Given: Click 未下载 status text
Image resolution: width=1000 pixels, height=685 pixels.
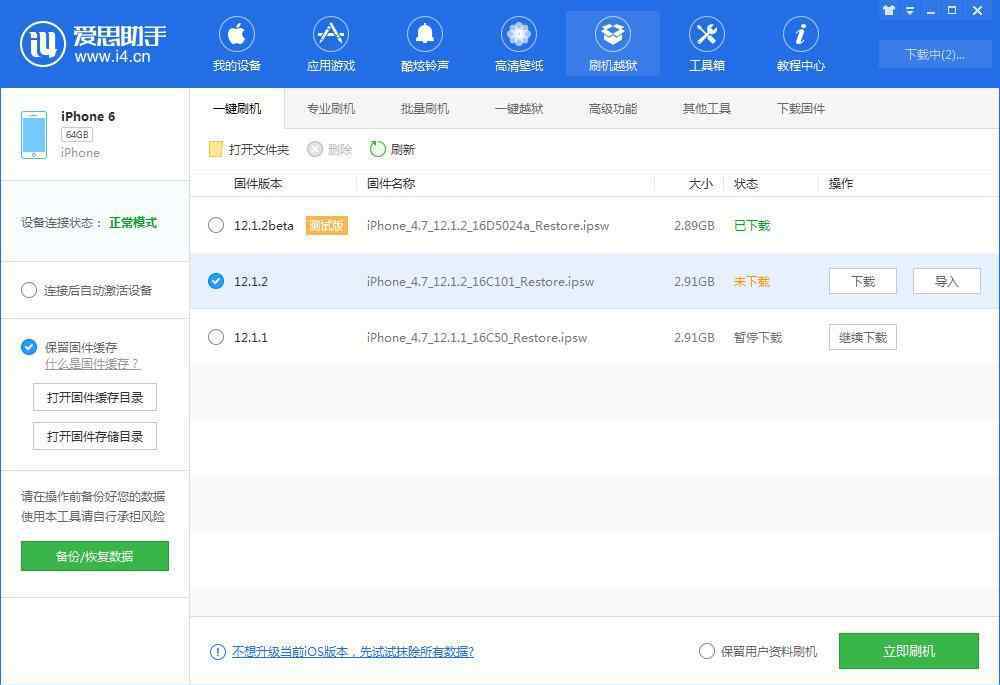Looking at the screenshot, I should 752,282.
